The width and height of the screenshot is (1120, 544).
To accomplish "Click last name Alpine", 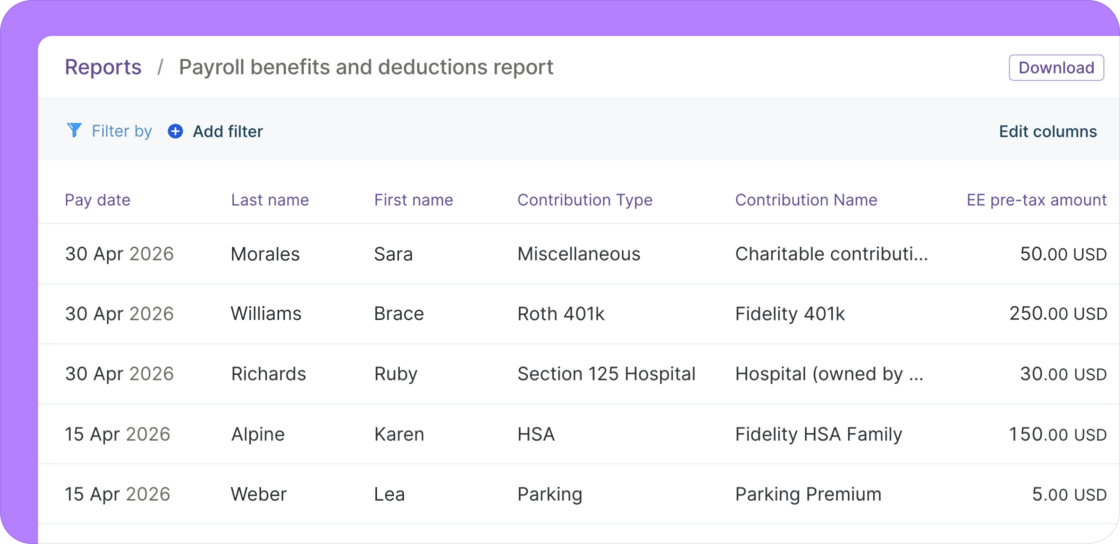I will (x=258, y=434).
